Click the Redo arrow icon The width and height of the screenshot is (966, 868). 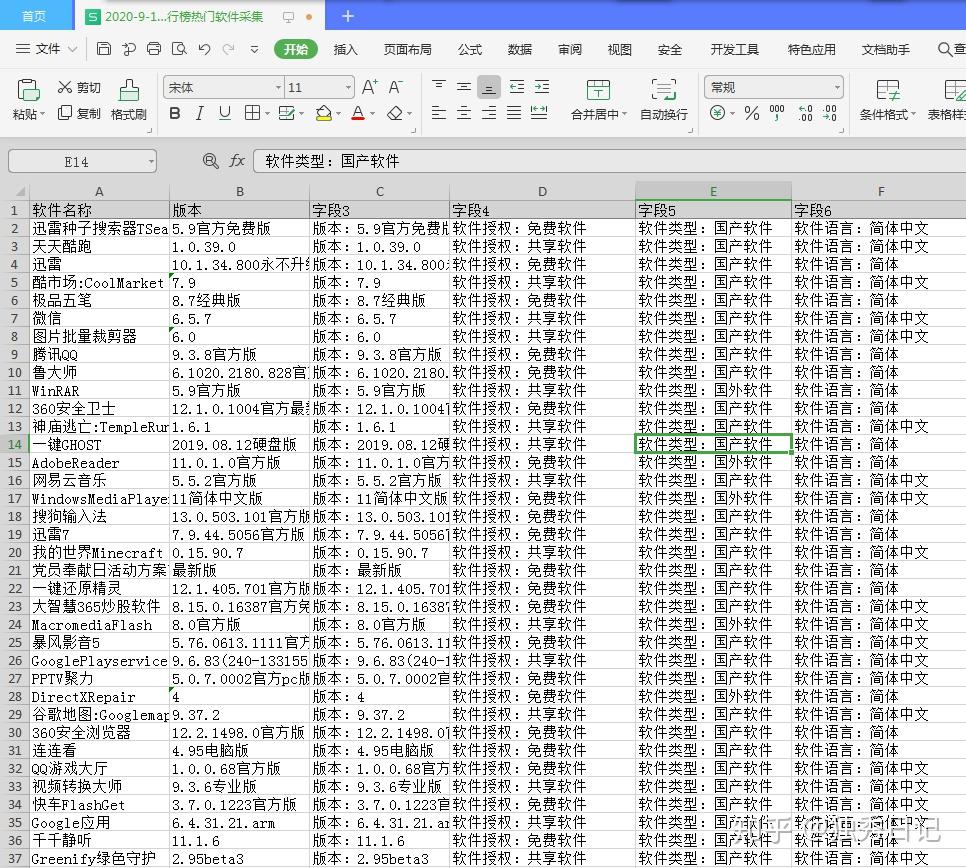[x=229, y=49]
